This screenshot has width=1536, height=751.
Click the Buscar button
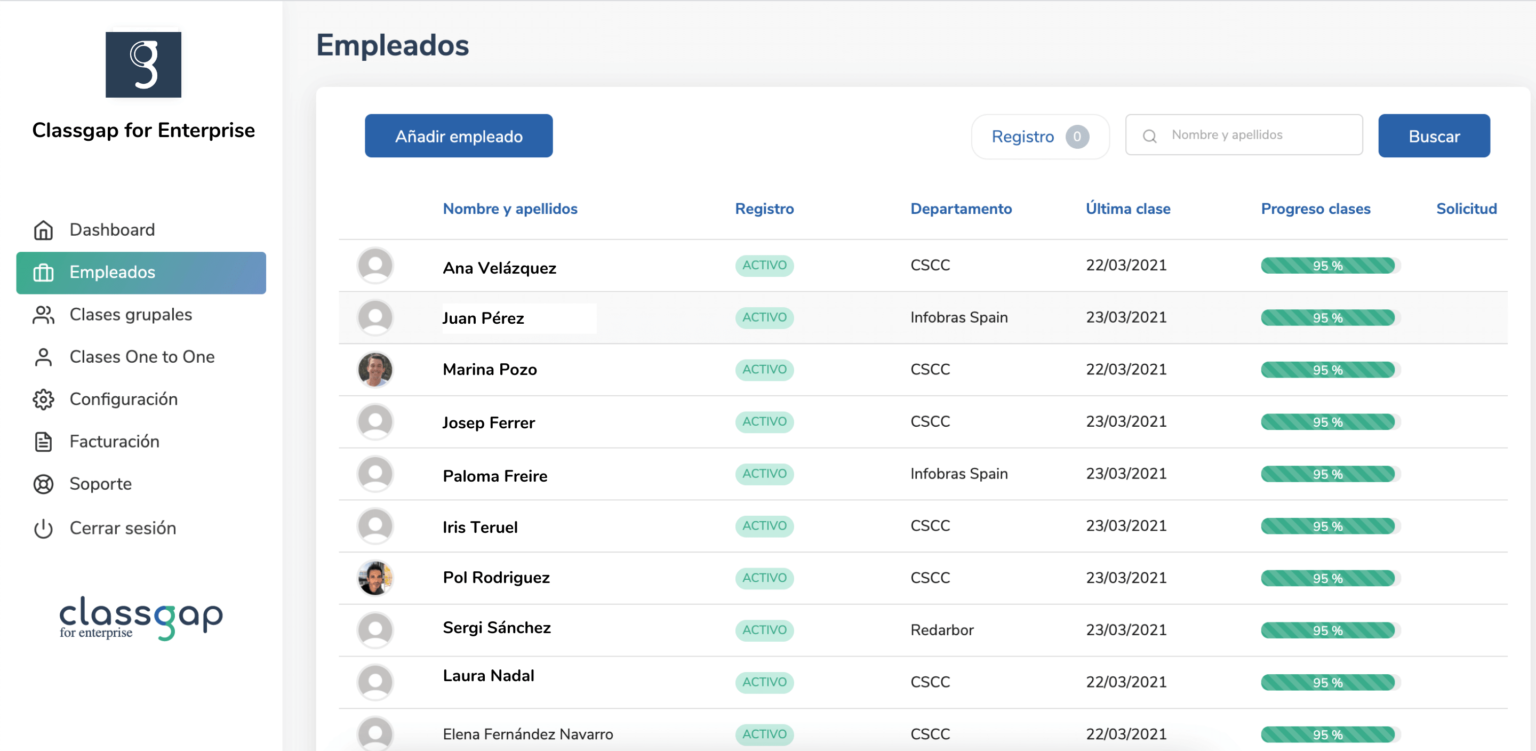1434,136
